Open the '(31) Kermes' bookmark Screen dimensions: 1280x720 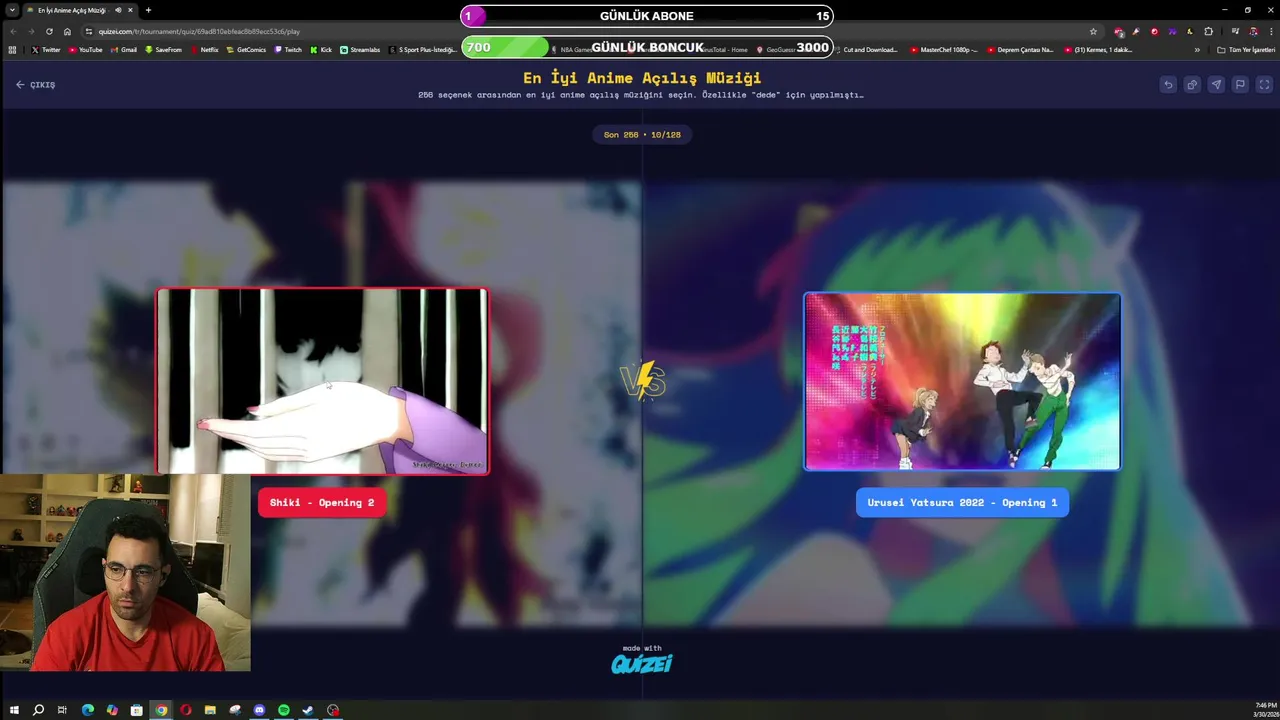(1098, 49)
